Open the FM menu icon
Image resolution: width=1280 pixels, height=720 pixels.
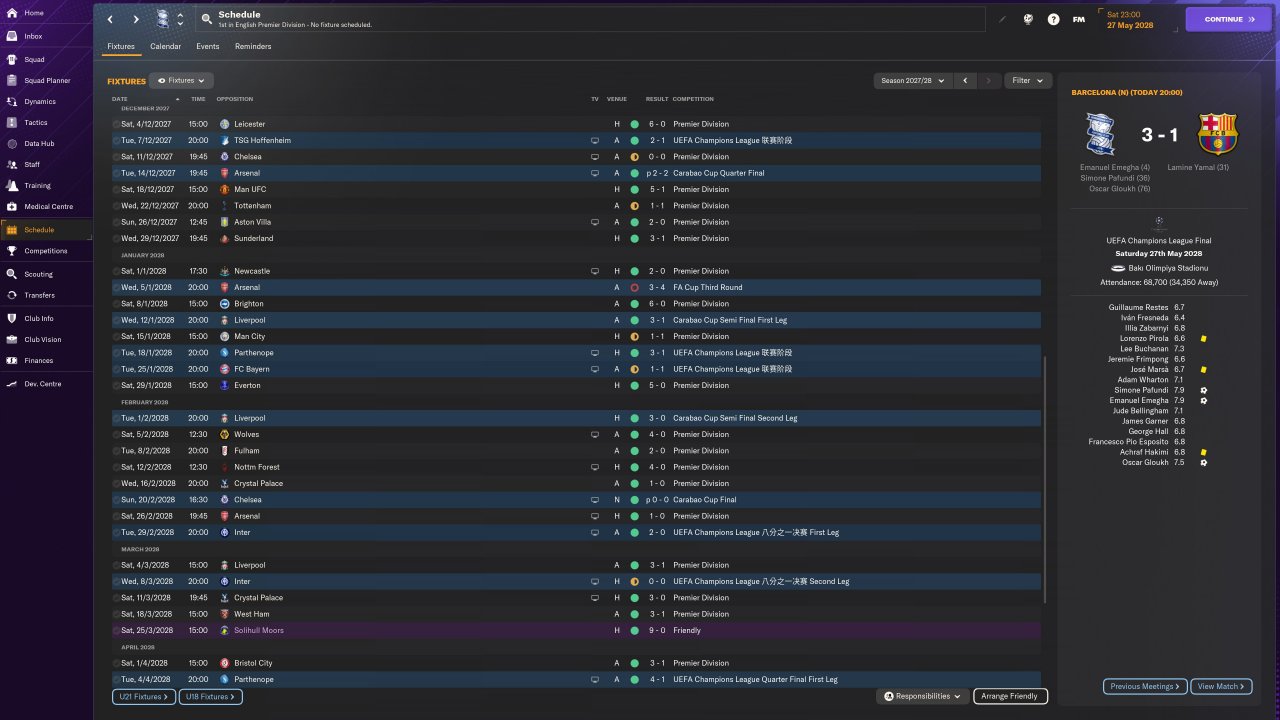coord(1079,19)
